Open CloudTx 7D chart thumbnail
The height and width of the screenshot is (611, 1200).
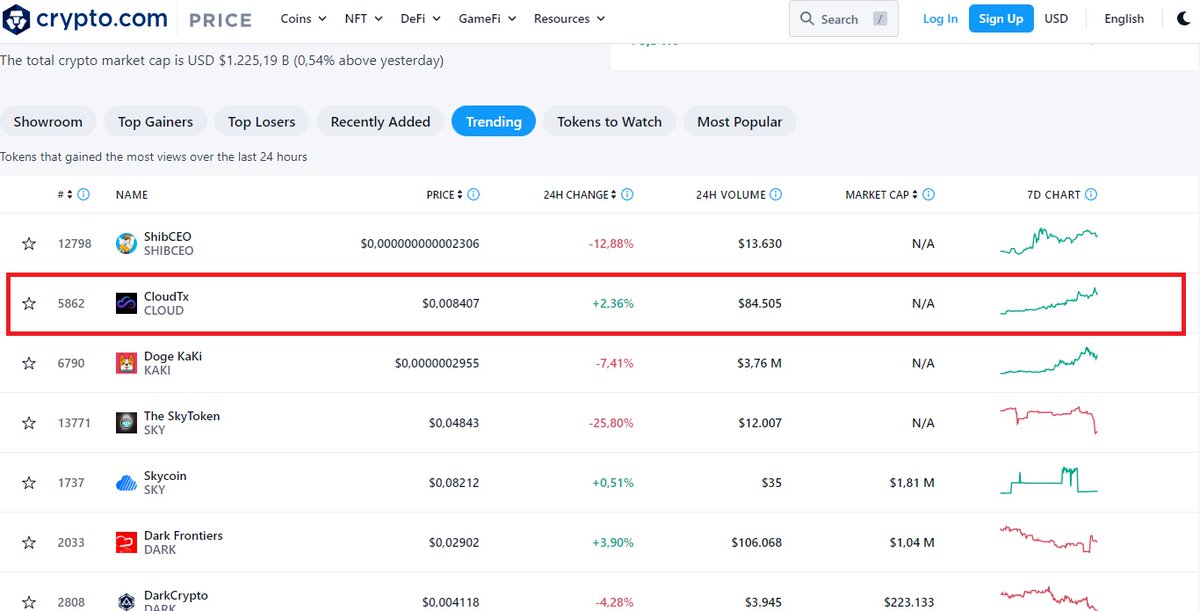pos(1049,301)
